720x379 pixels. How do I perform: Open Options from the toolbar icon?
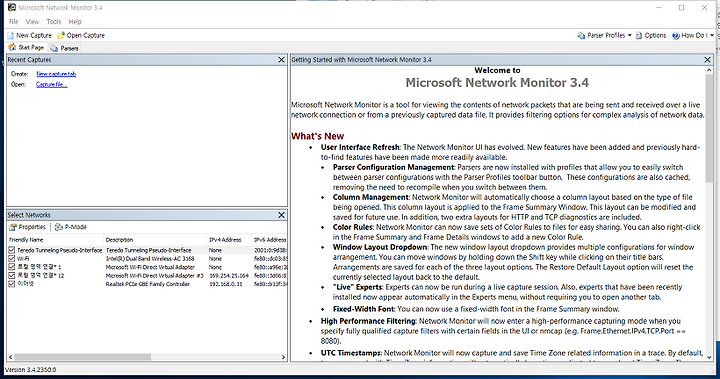[639, 35]
